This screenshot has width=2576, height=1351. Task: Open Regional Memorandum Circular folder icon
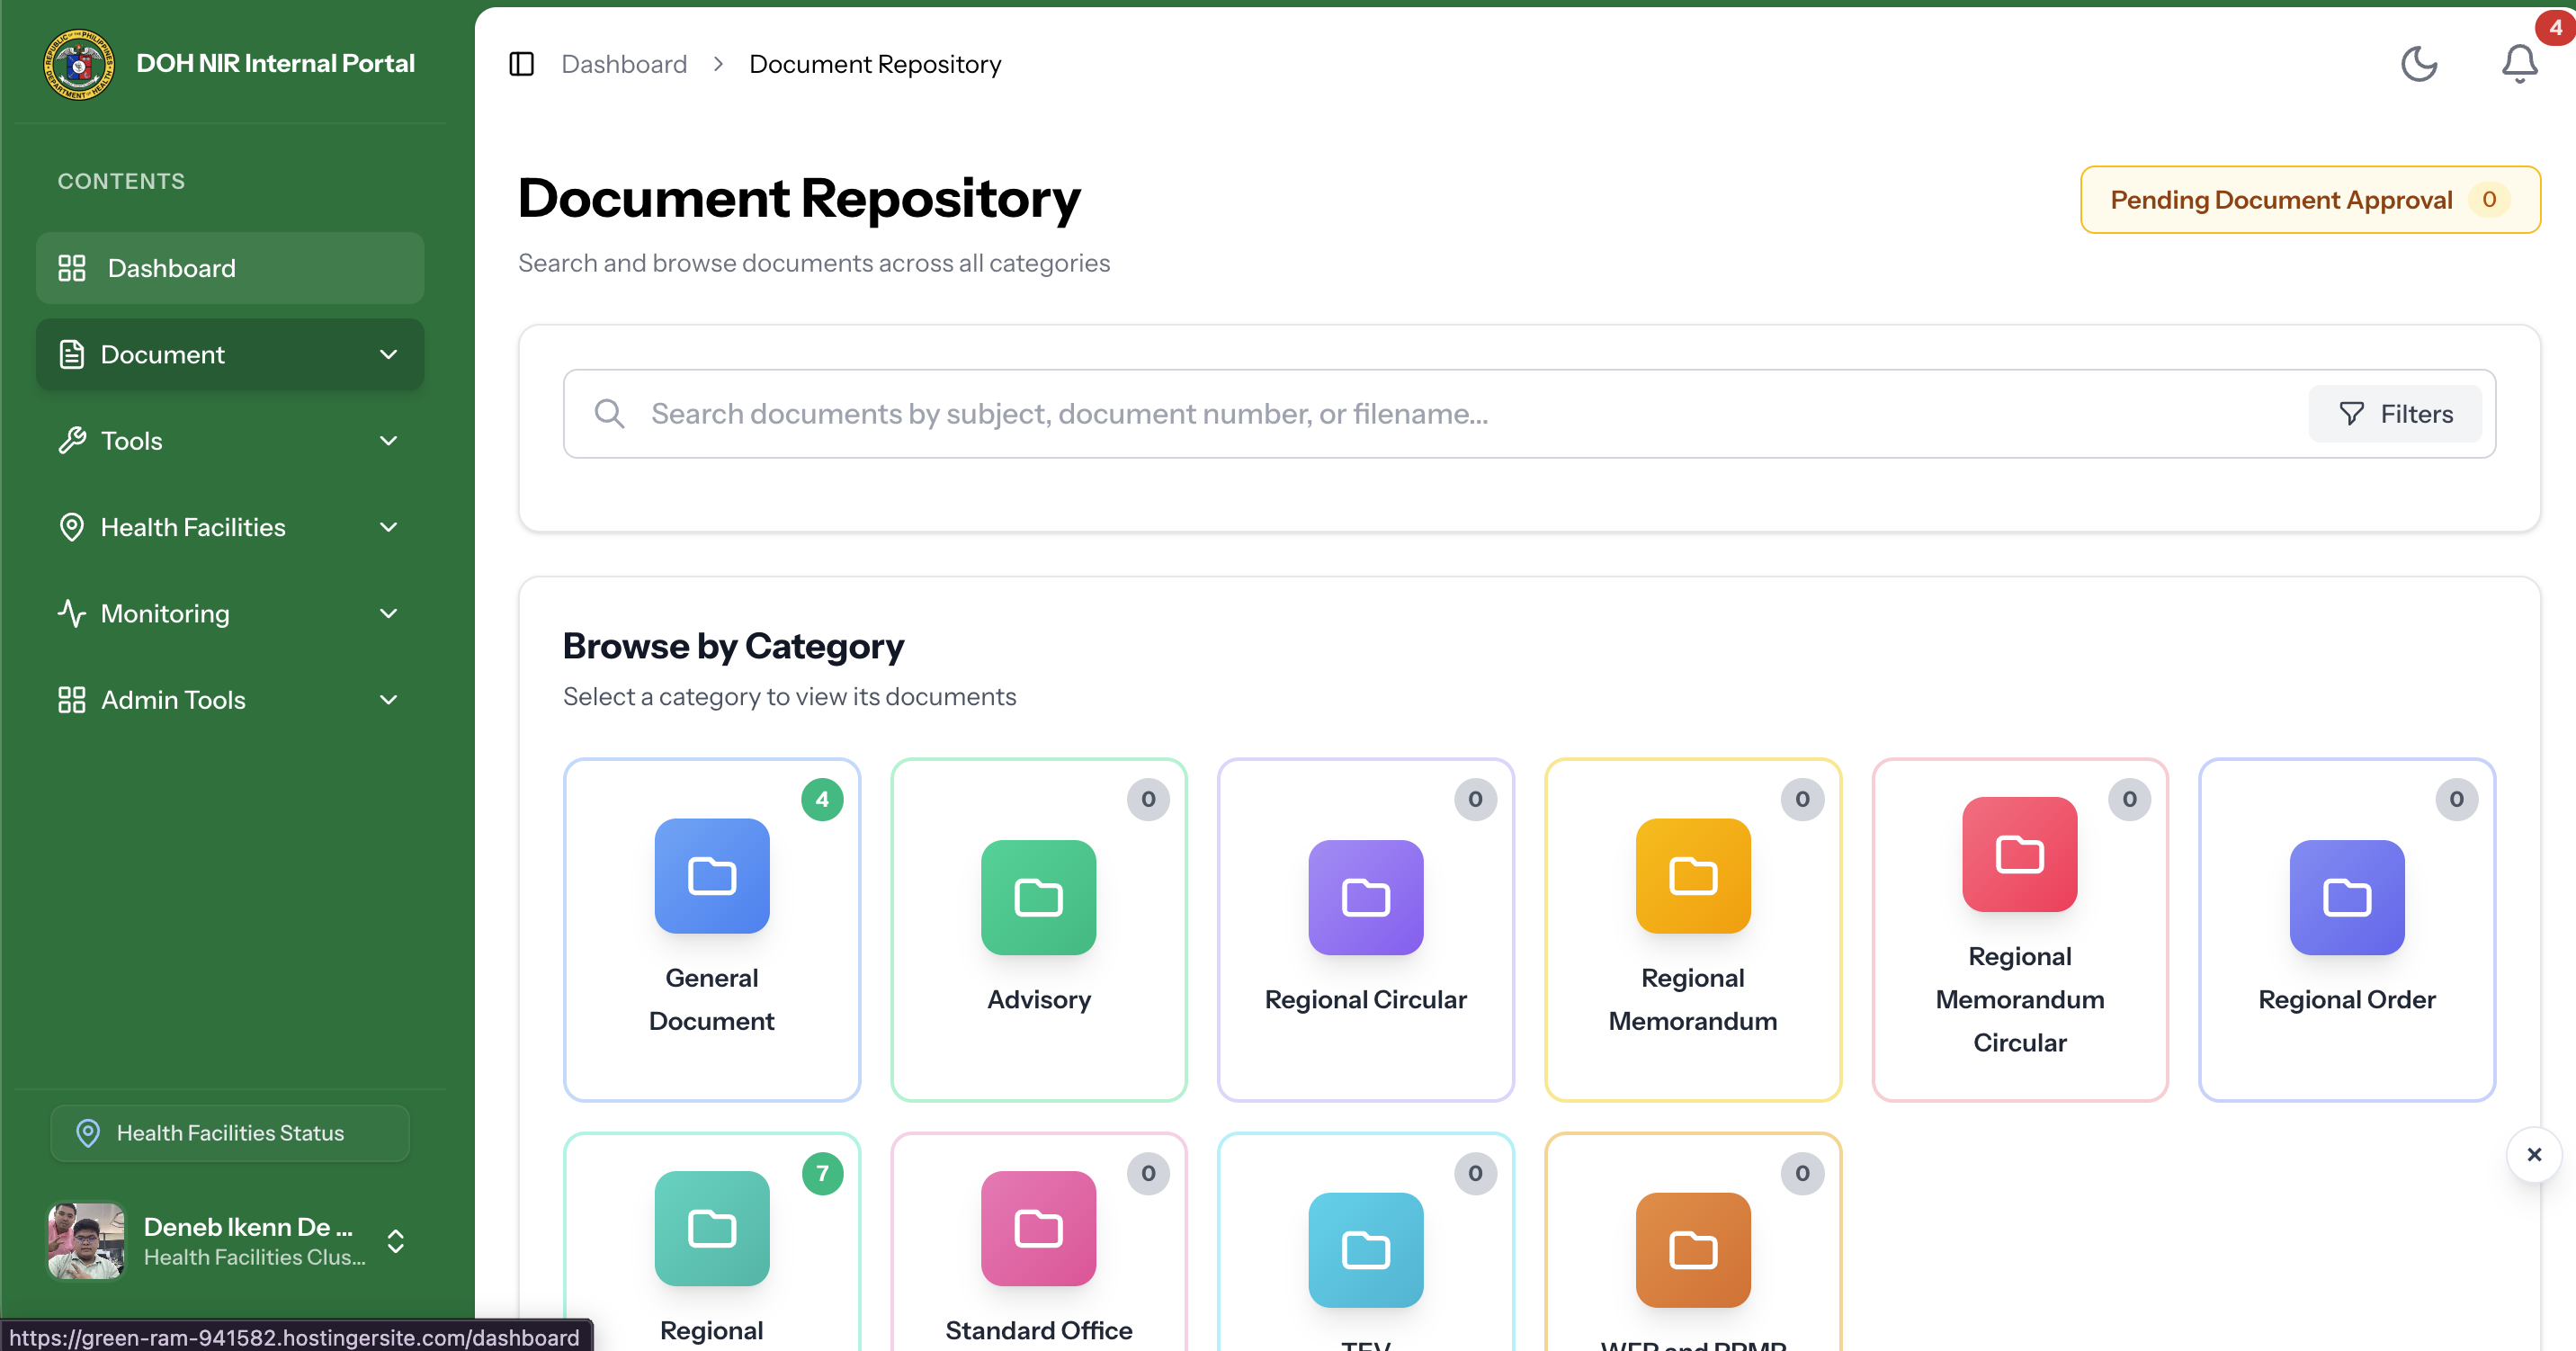click(2020, 854)
